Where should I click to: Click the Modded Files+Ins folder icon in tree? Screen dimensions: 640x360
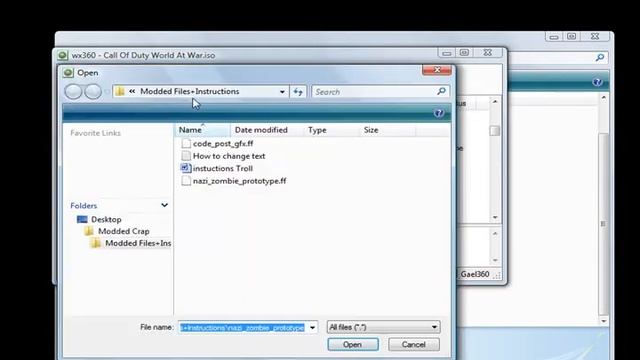click(x=96, y=243)
